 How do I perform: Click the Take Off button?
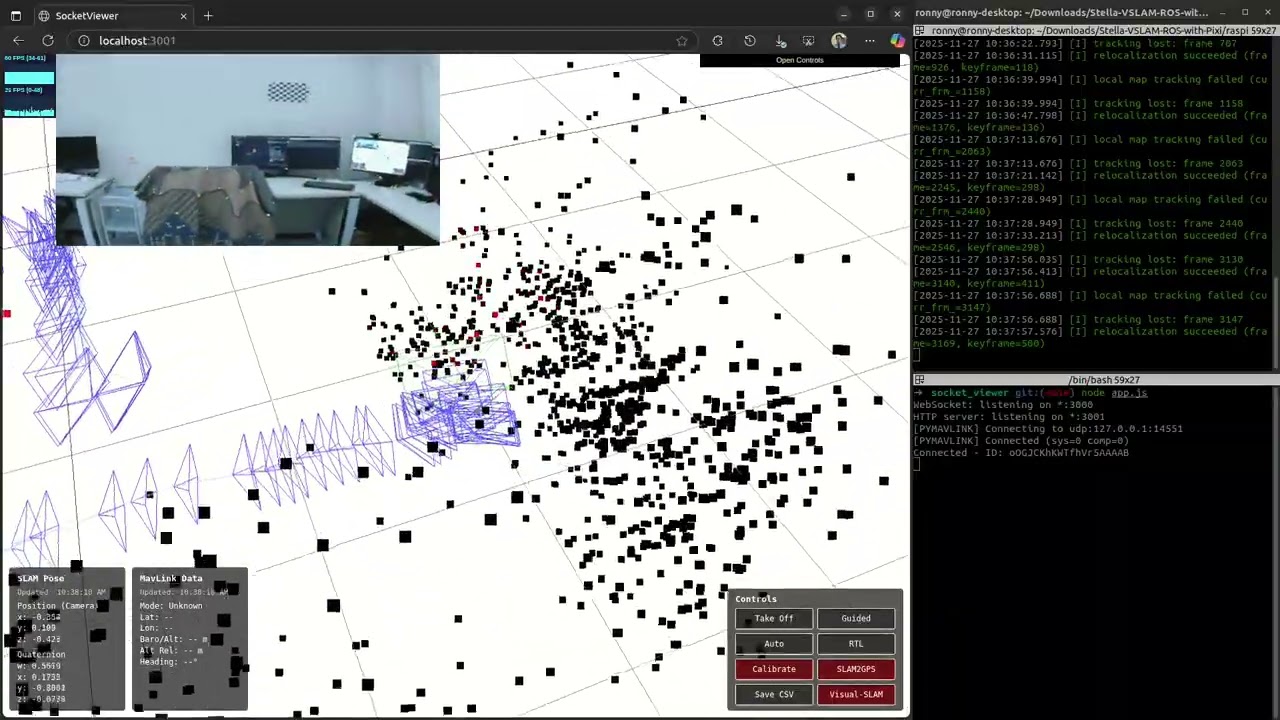point(774,619)
